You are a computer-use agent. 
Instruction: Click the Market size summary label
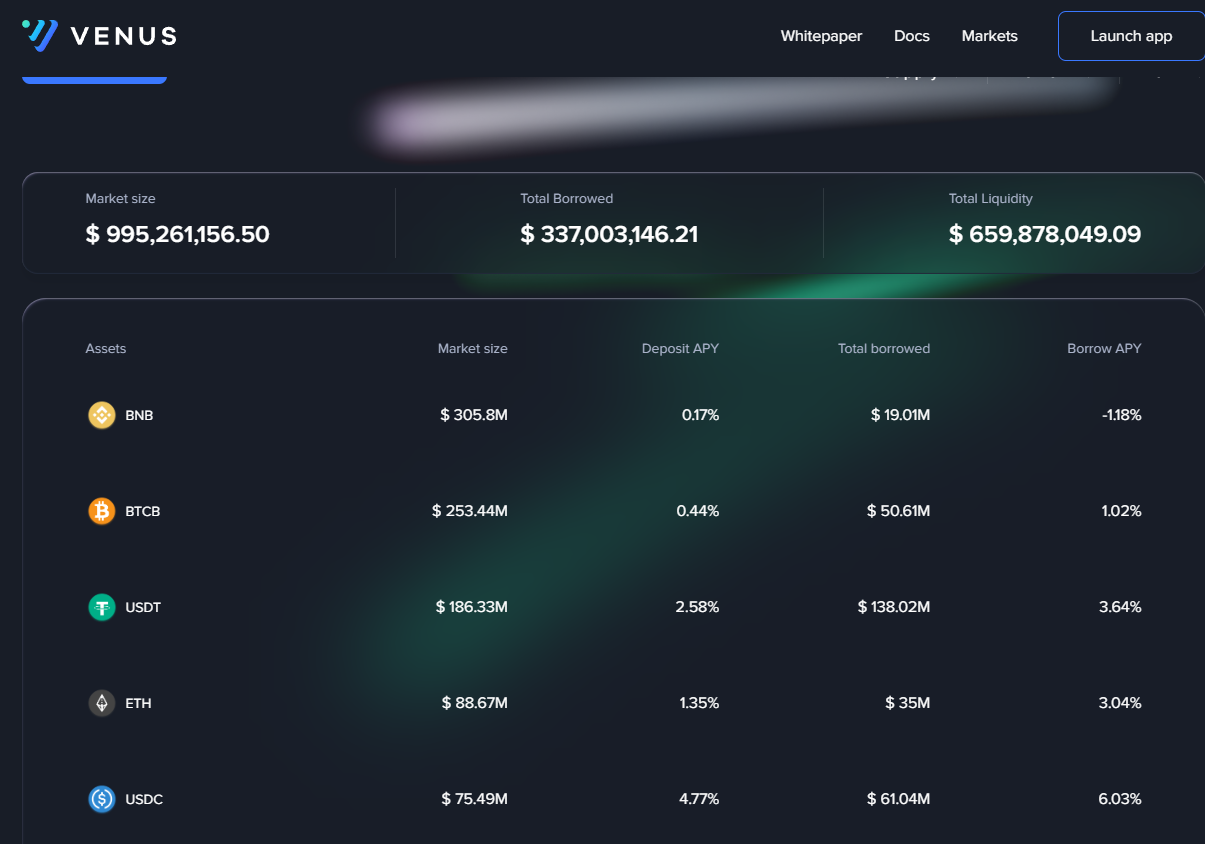[120, 199]
